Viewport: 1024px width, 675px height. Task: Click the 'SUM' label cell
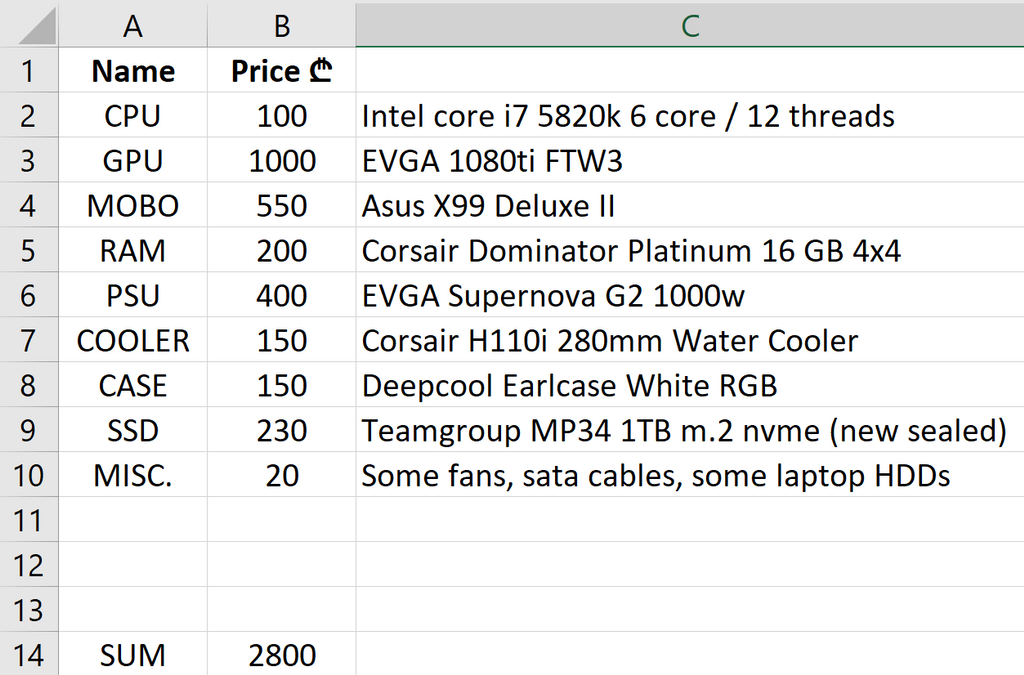tap(133, 655)
